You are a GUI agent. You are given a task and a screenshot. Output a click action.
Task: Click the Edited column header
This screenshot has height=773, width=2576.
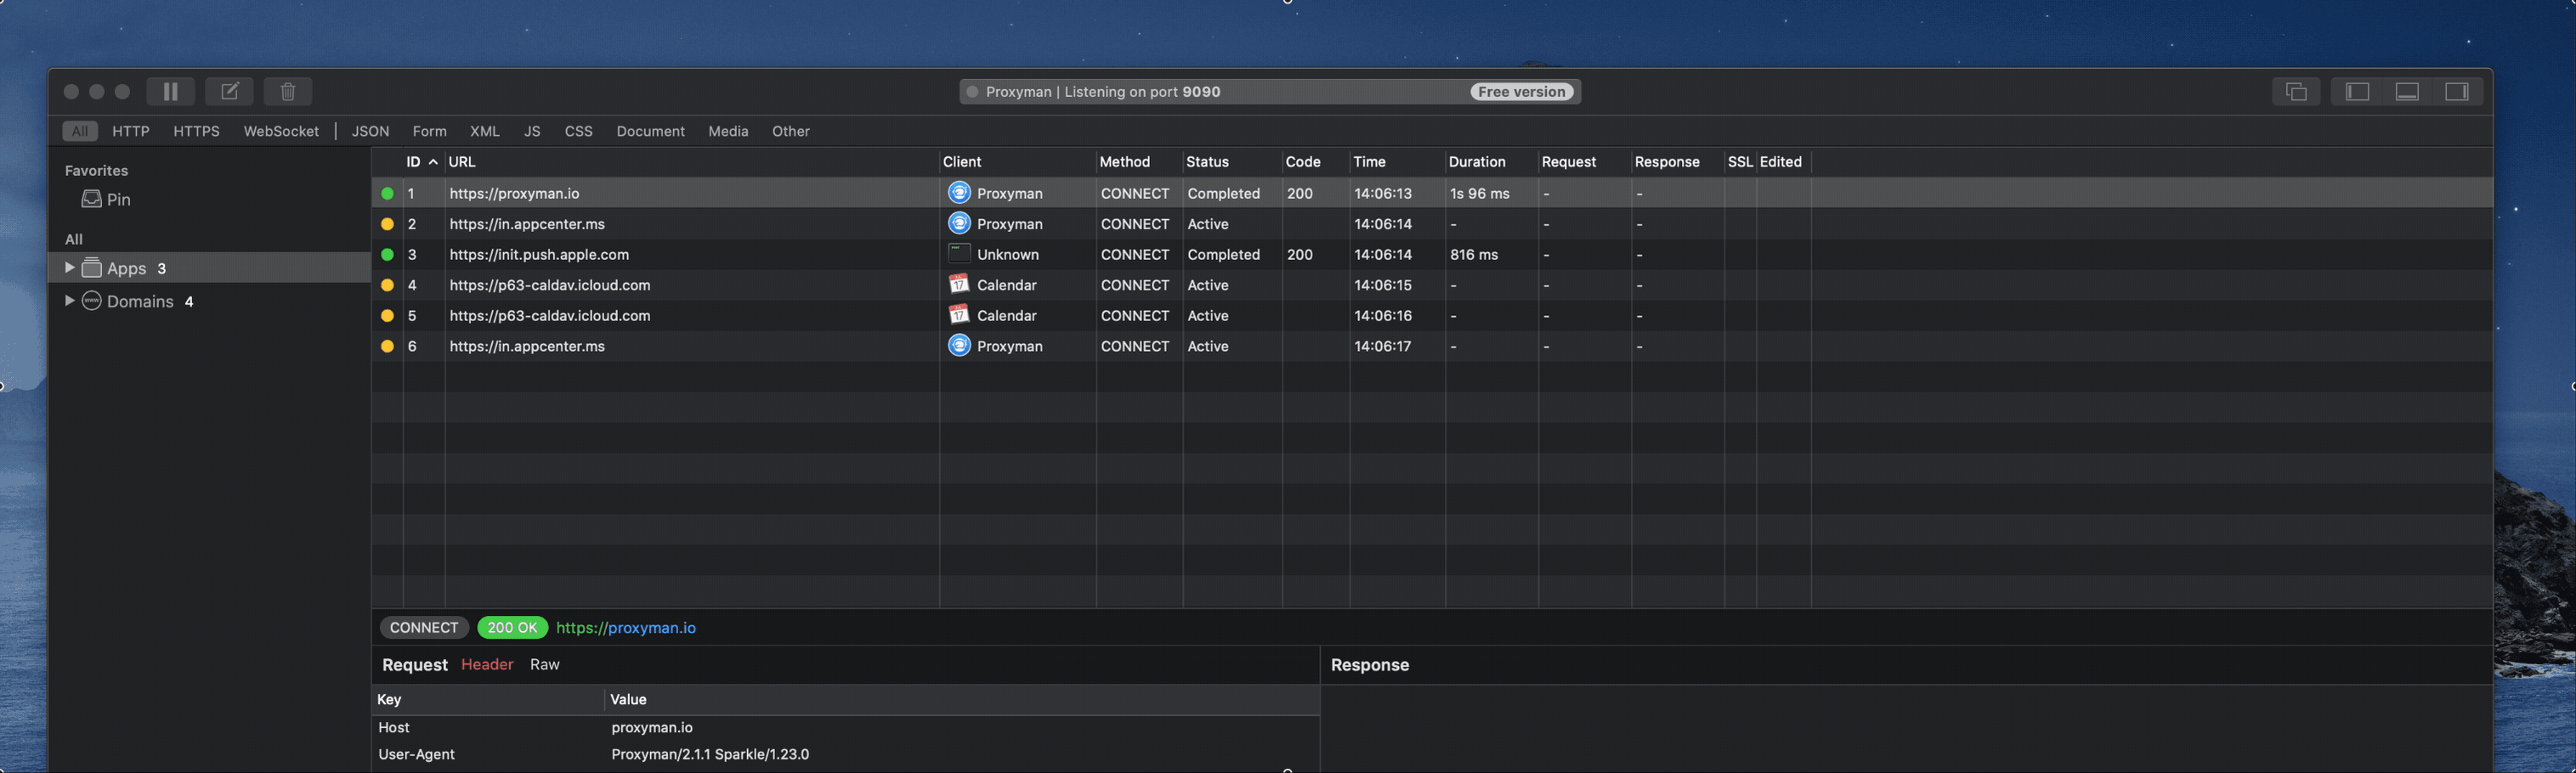[1783, 162]
